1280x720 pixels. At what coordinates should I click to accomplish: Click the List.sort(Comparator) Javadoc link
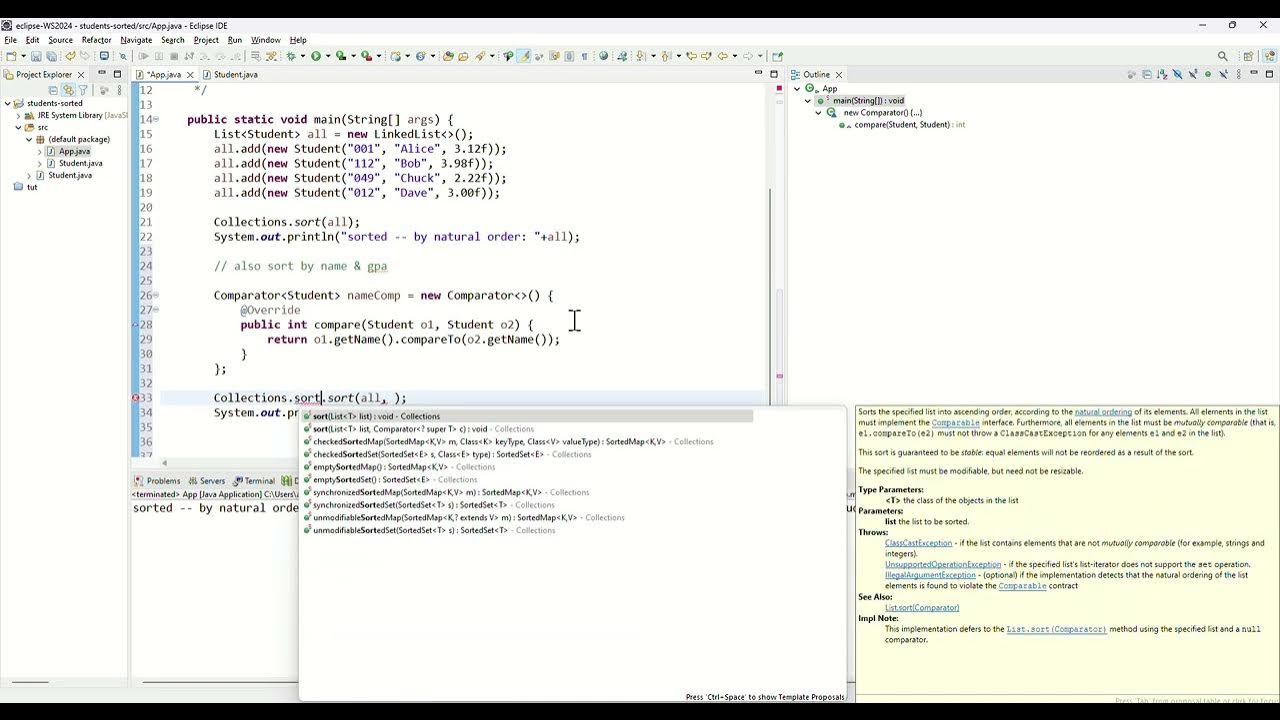pos(922,608)
